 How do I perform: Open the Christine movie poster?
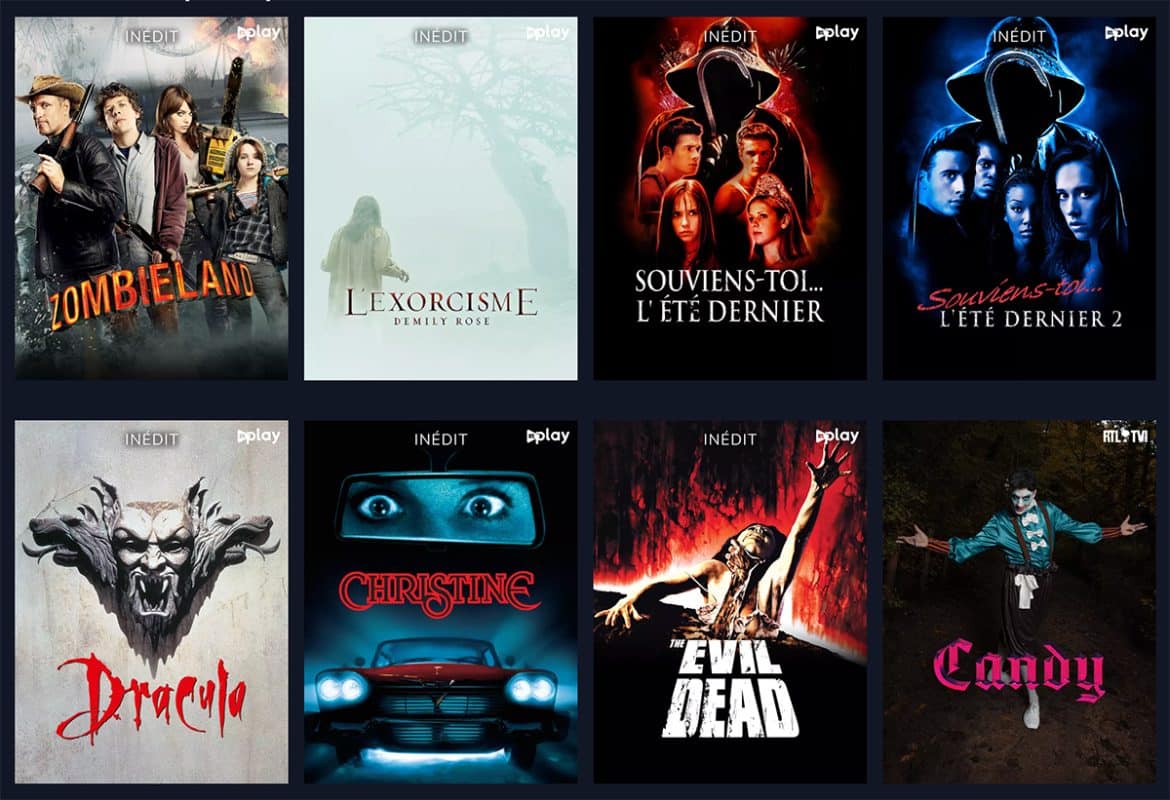point(441,601)
